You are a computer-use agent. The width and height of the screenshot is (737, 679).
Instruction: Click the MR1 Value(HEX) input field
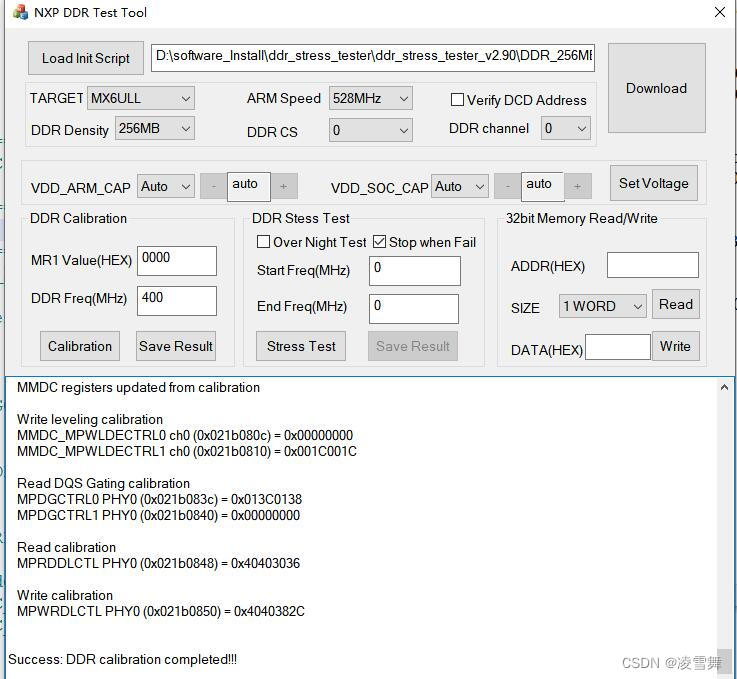(x=177, y=260)
